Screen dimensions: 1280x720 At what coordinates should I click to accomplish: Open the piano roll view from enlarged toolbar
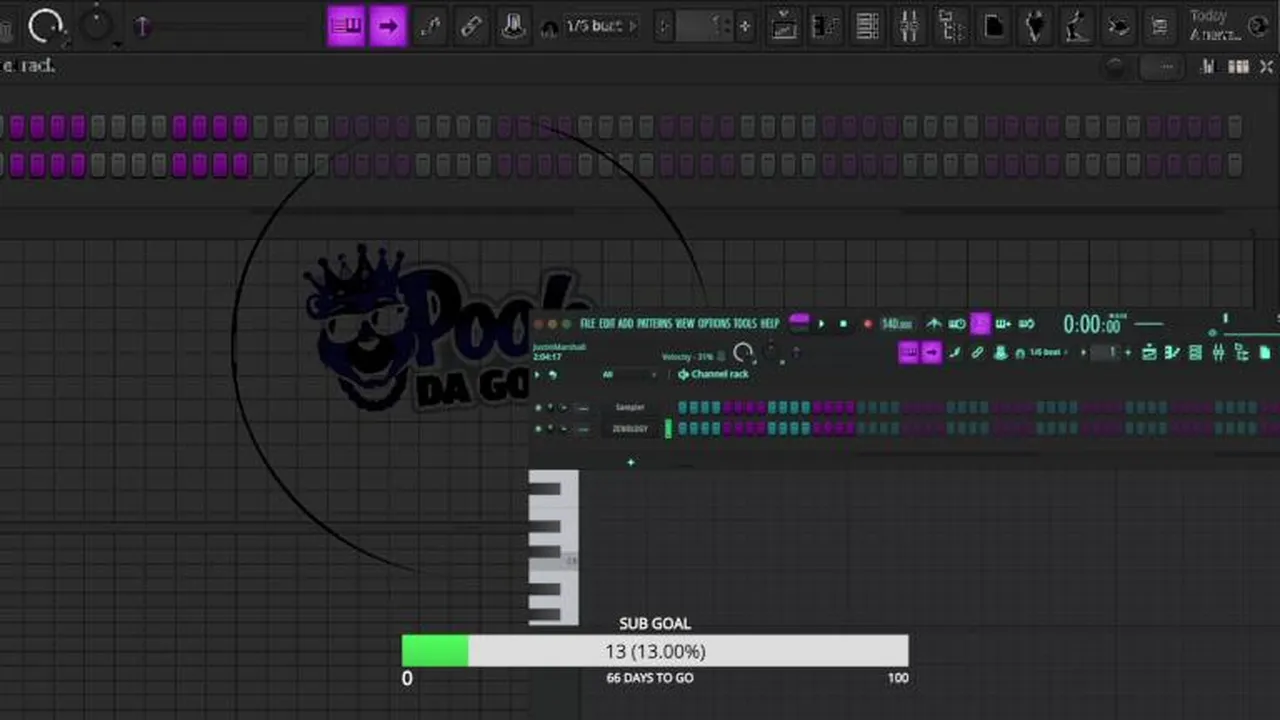(x=825, y=26)
